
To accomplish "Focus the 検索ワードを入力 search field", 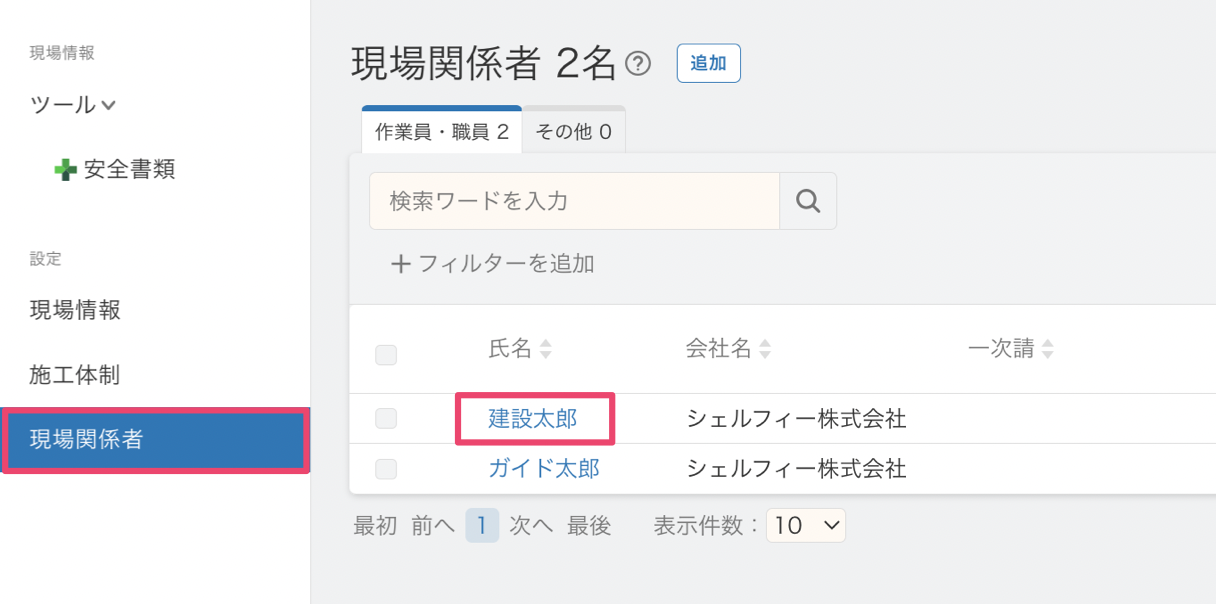I will tap(574, 201).
